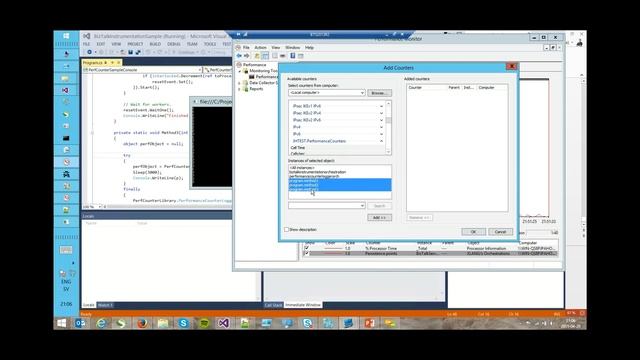Click the Visual Studio icon in left sidebar
The width and height of the screenshot is (640, 360).
pyautogui.click(x=66, y=90)
